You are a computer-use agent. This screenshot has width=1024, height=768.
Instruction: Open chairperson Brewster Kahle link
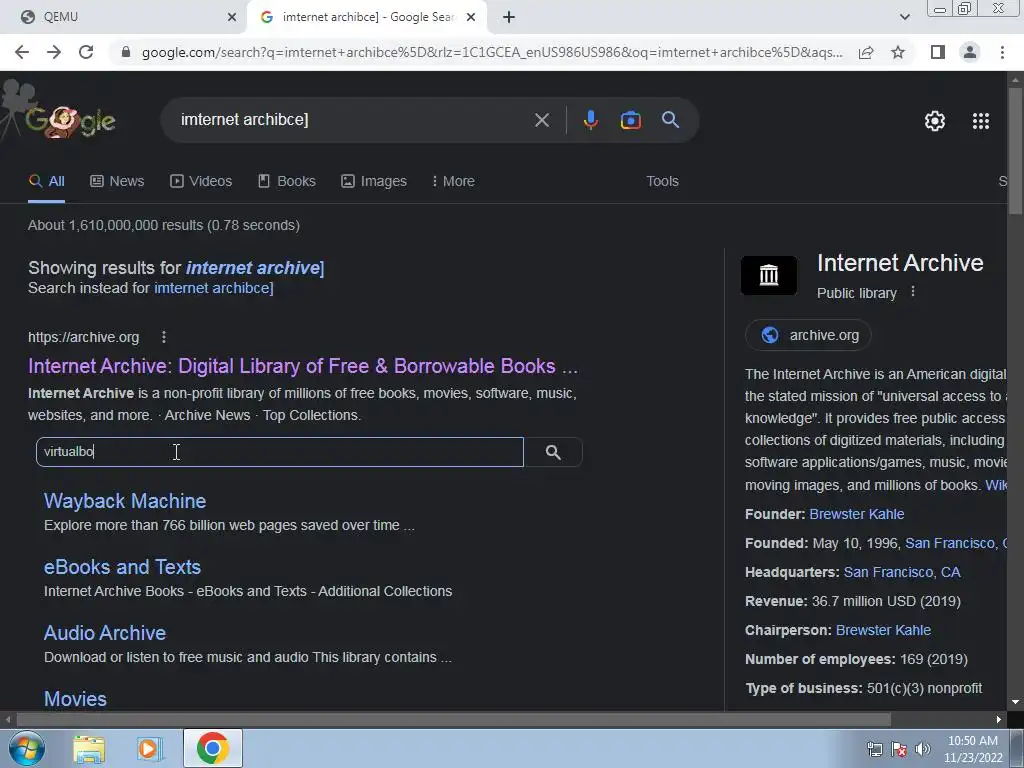[x=883, y=630]
